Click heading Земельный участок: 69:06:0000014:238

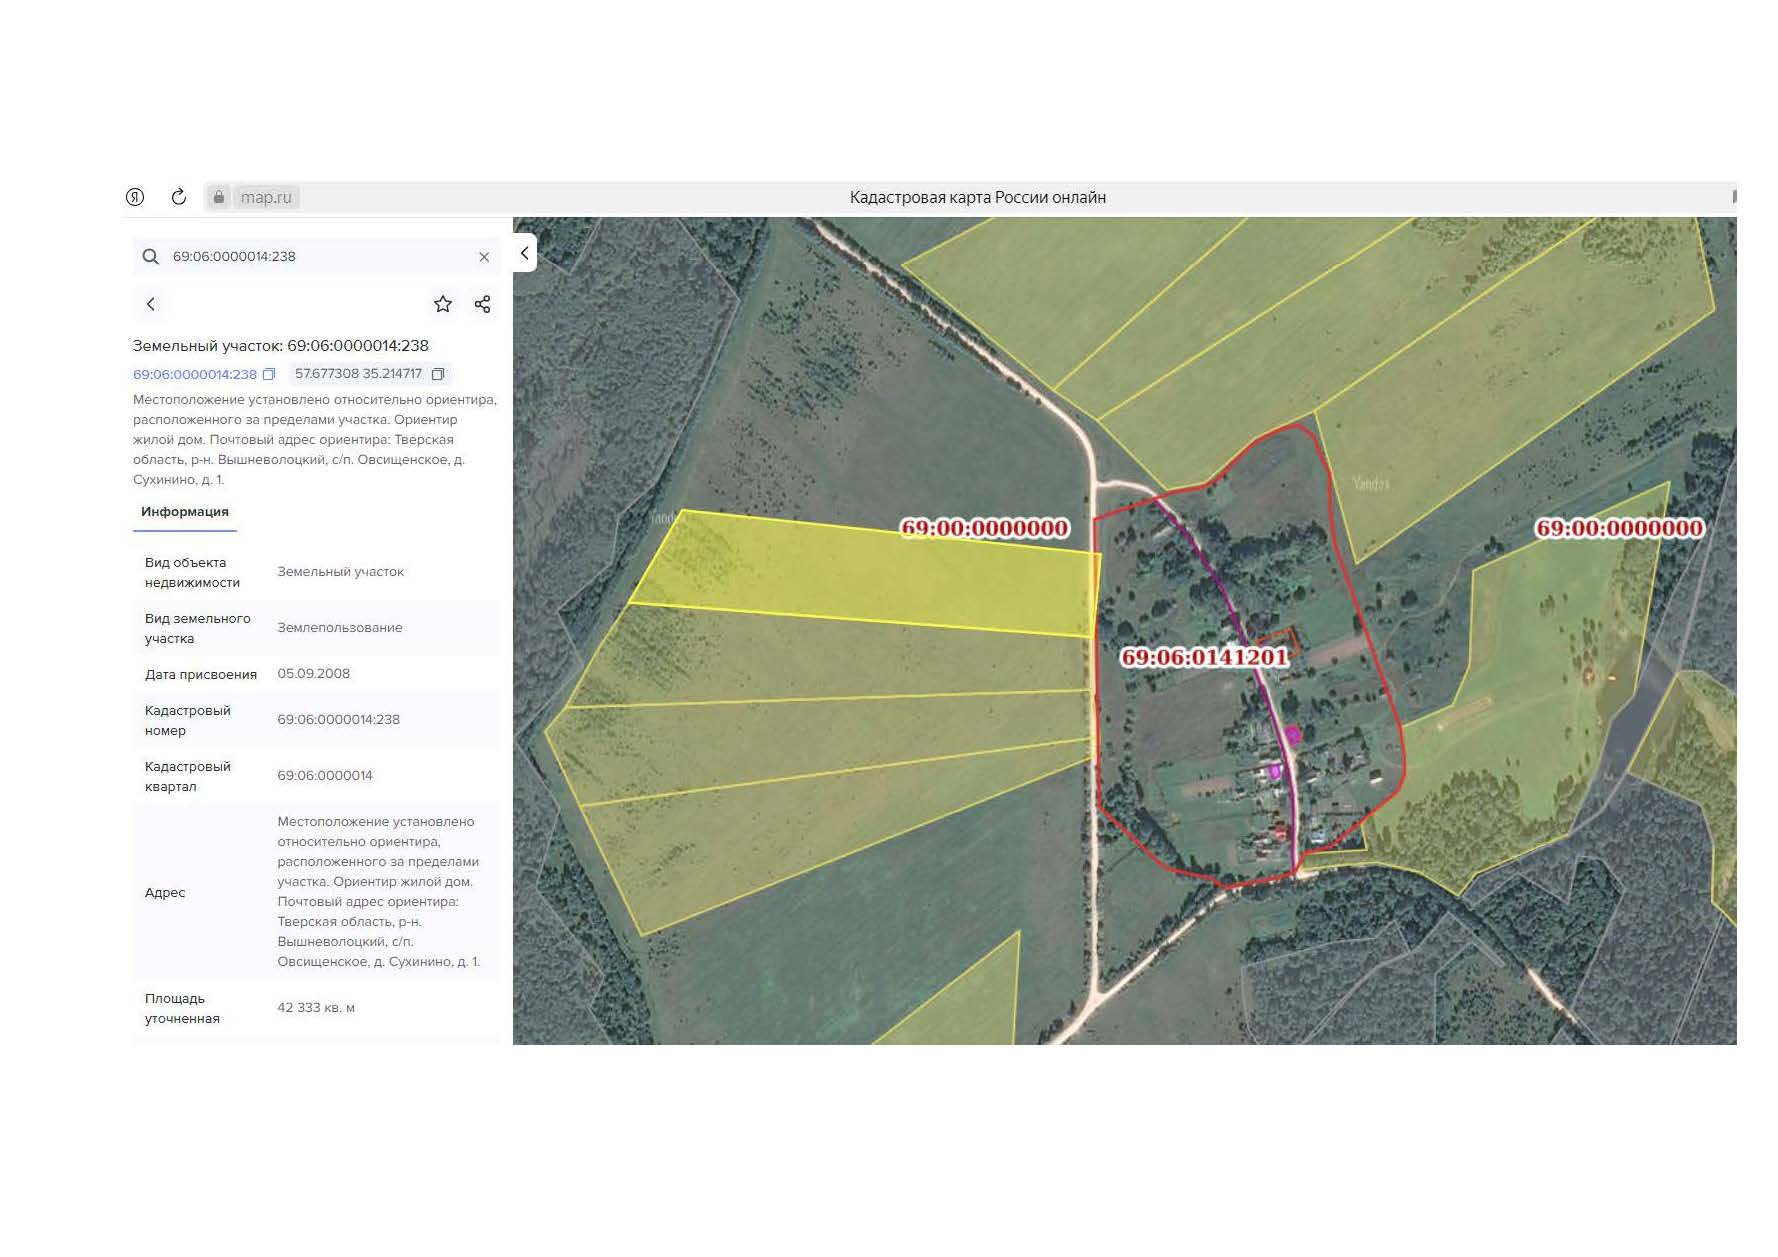pos(281,346)
